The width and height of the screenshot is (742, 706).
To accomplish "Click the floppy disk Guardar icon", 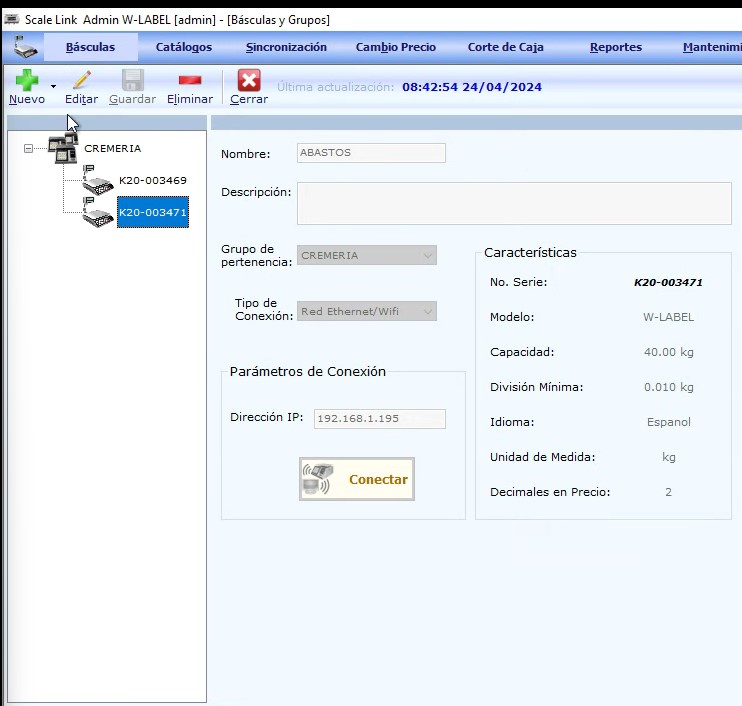I will [132, 80].
